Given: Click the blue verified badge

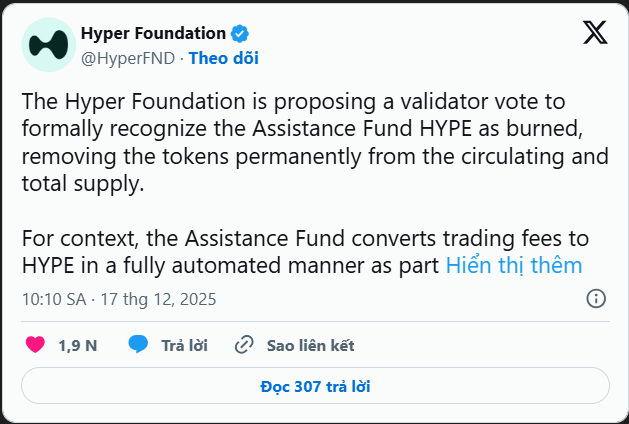Looking at the screenshot, I should point(240,33).
